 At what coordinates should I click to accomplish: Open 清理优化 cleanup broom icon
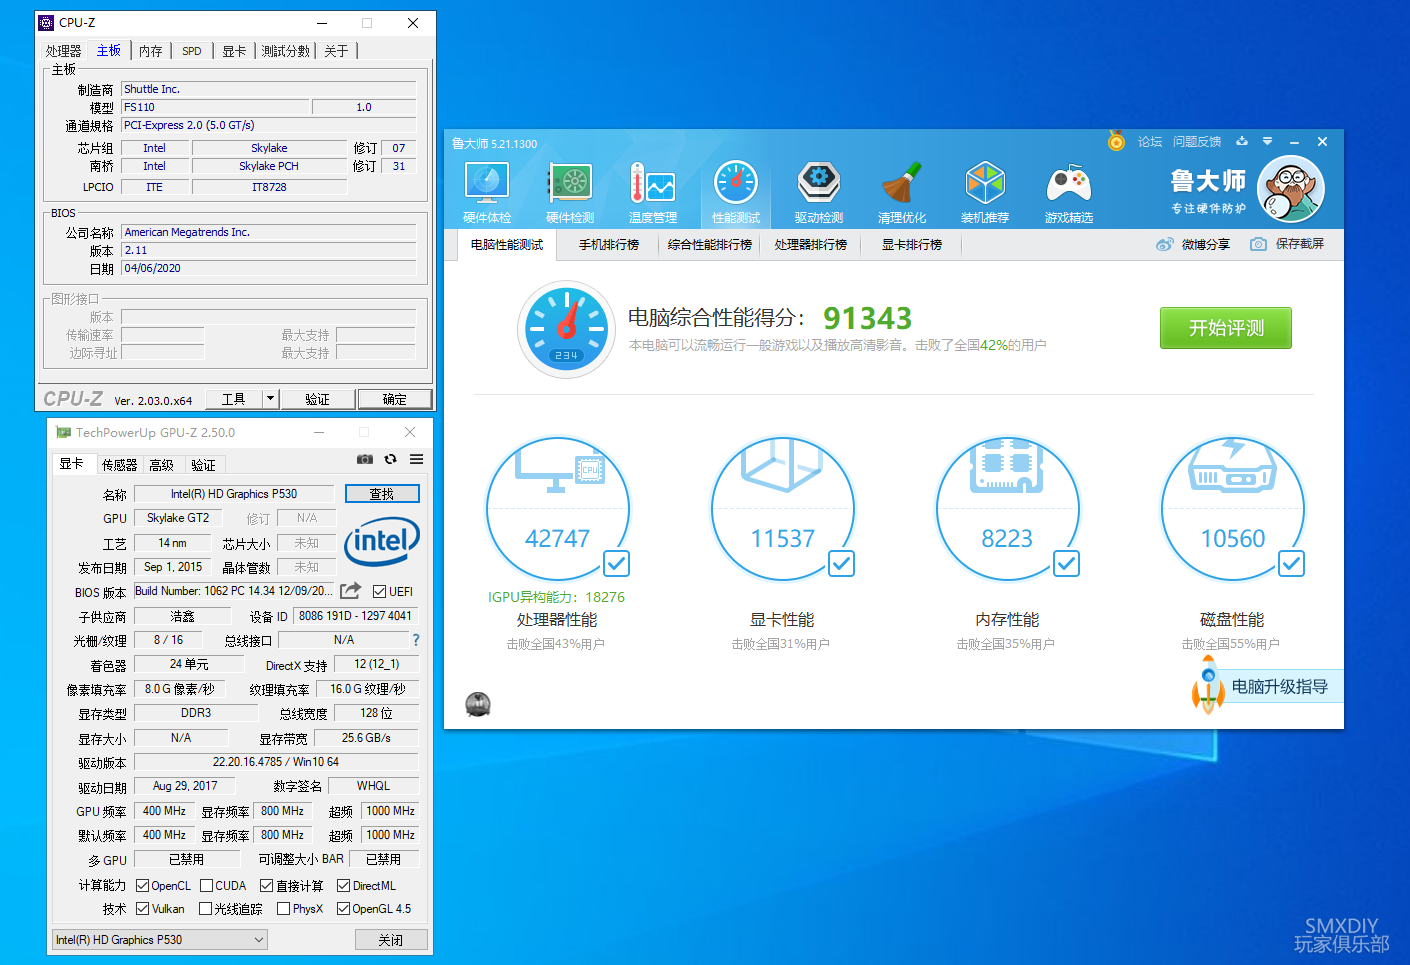pyautogui.click(x=902, y=193)
